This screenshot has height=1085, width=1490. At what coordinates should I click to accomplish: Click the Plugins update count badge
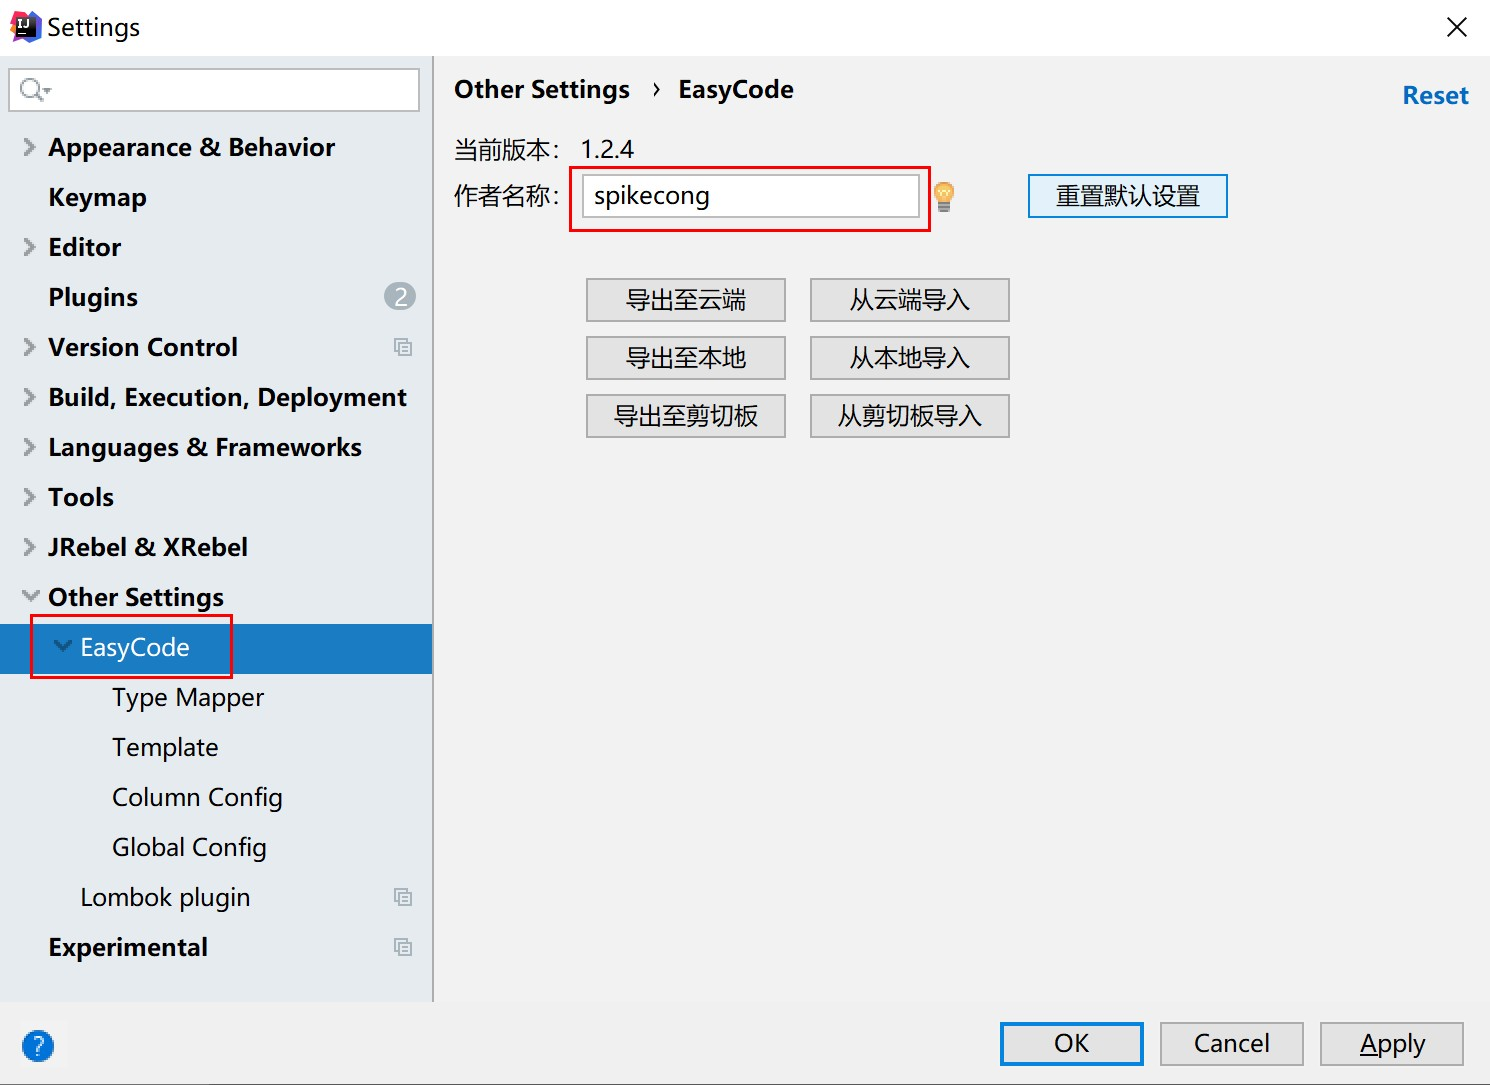click(x=400, y=297)
